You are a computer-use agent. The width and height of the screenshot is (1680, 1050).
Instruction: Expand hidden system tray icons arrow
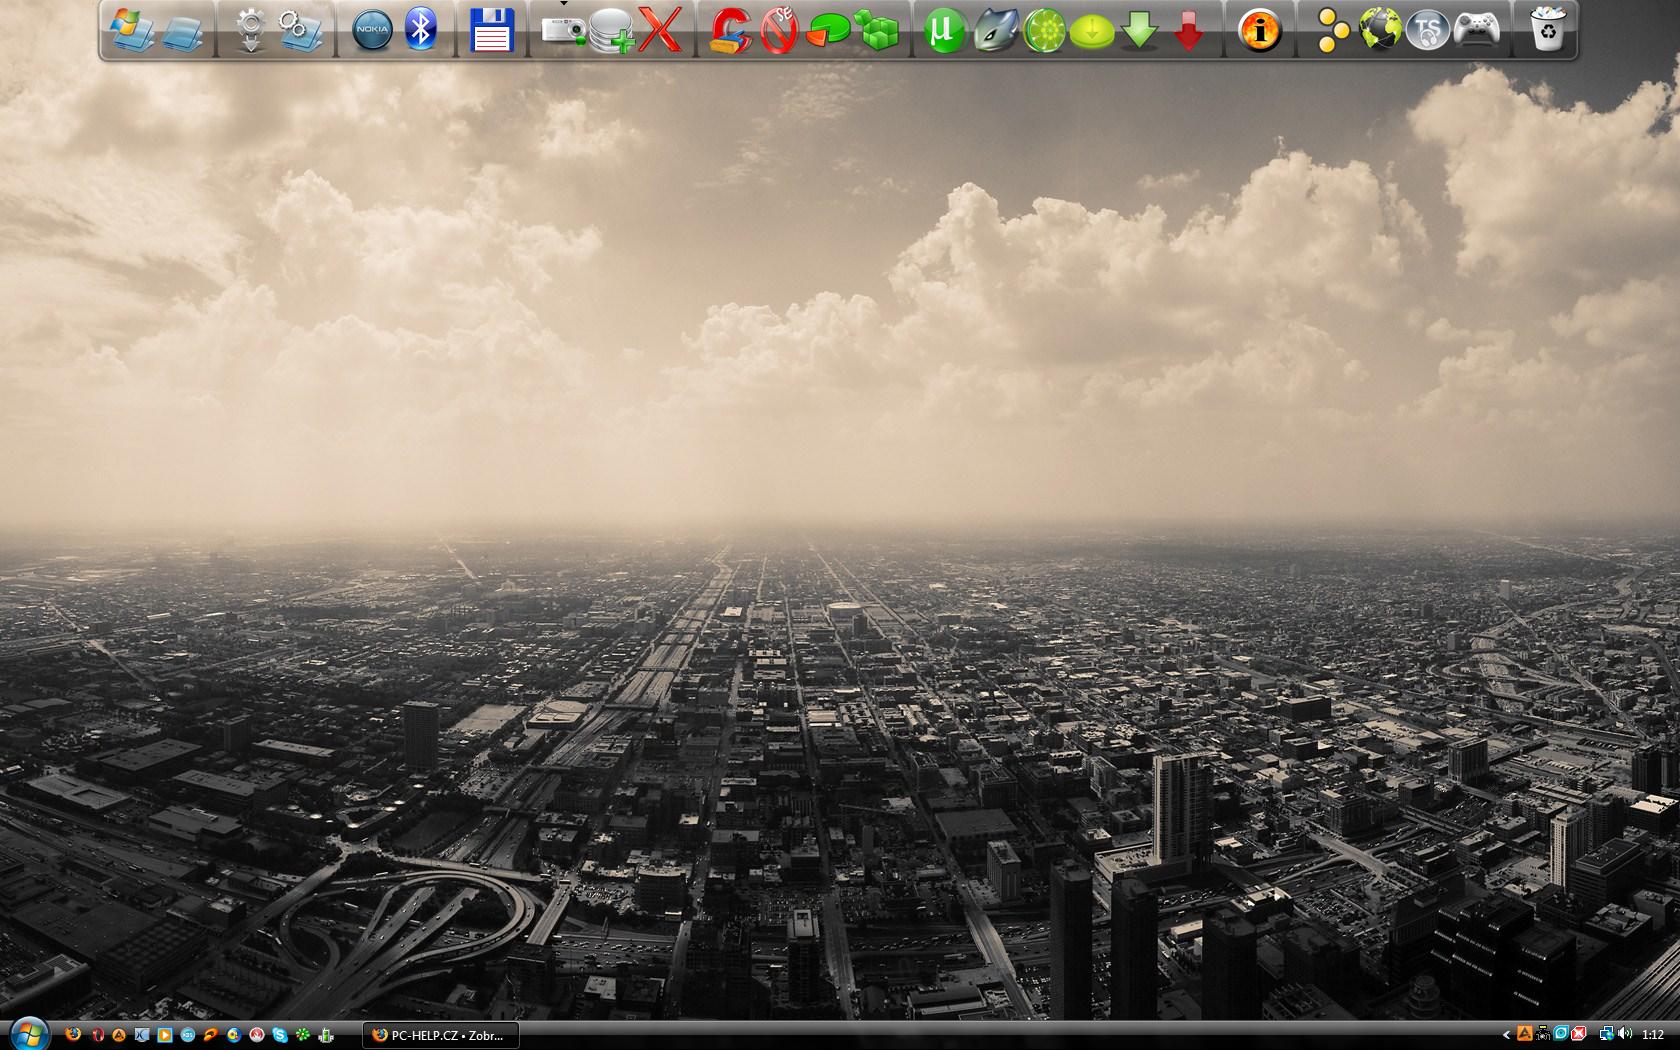coord(1506,1035)
